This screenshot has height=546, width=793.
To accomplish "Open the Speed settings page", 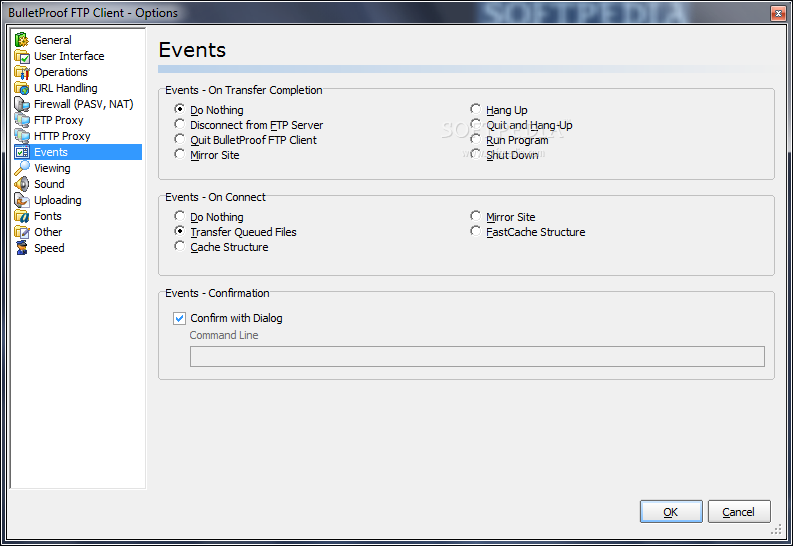I will point(49,248).
